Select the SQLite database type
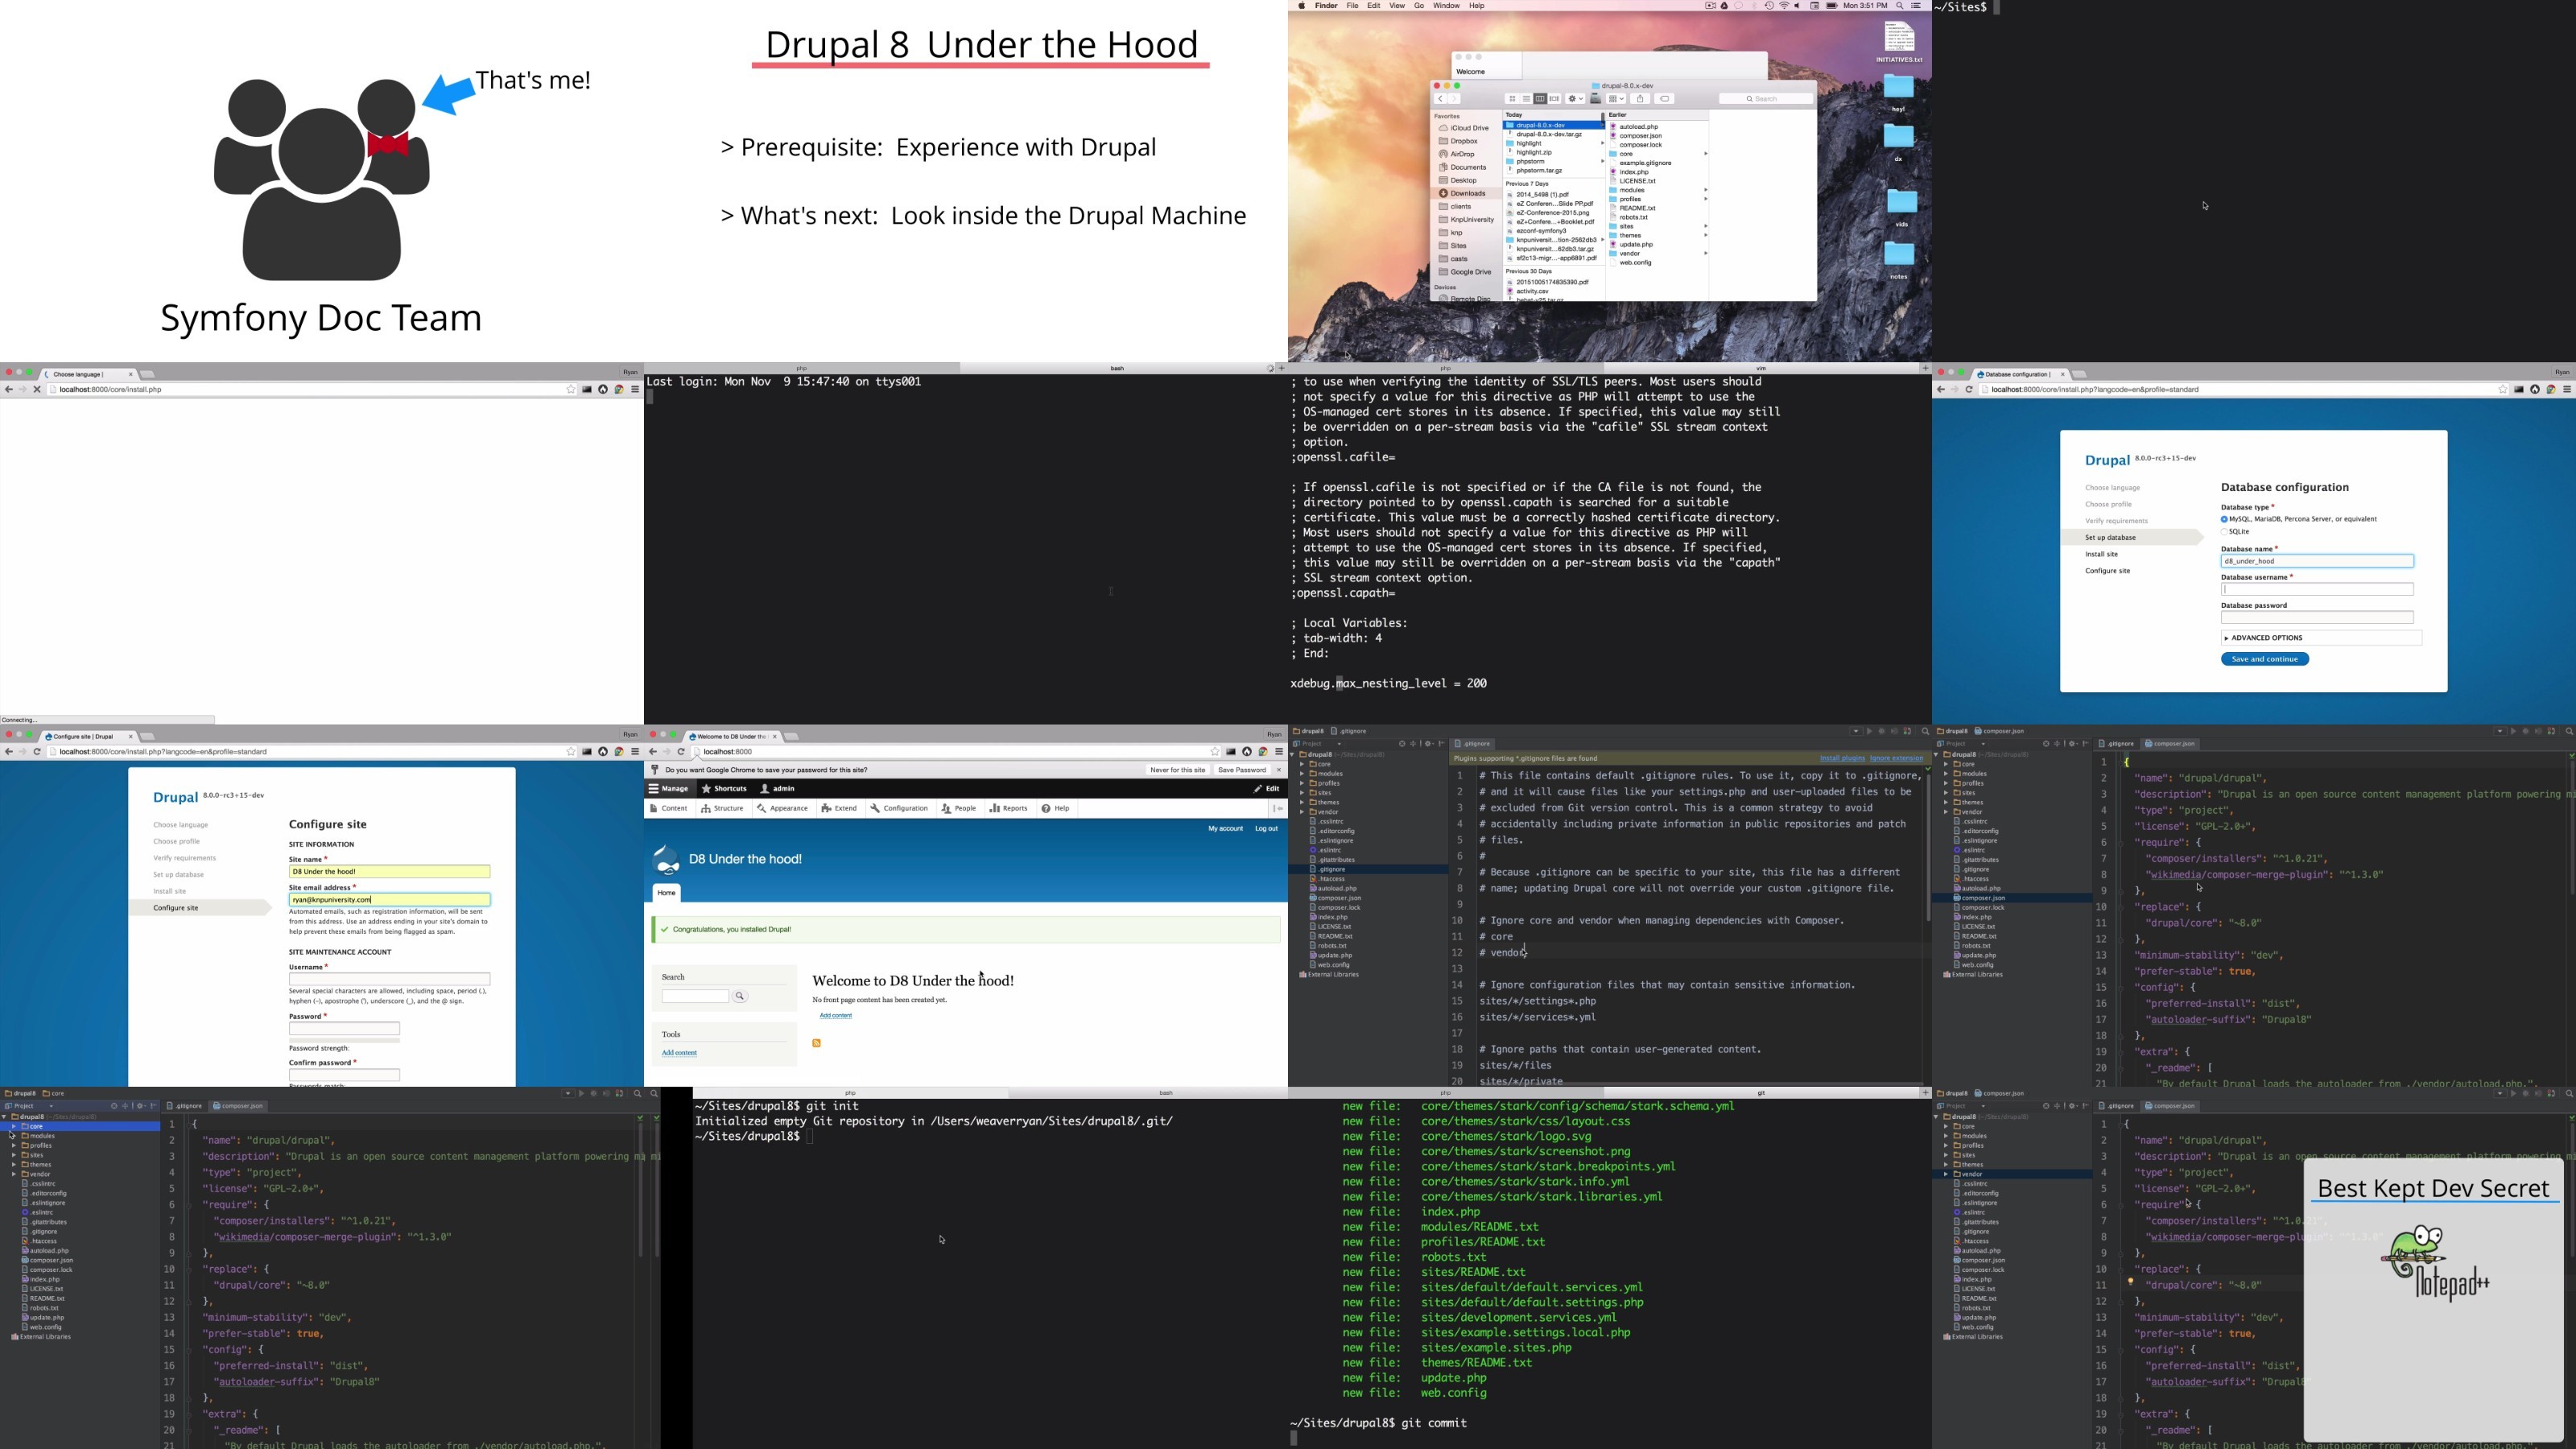Screen dimensions: 2576x1449 pyautogui.click(x=2224, y=531)
